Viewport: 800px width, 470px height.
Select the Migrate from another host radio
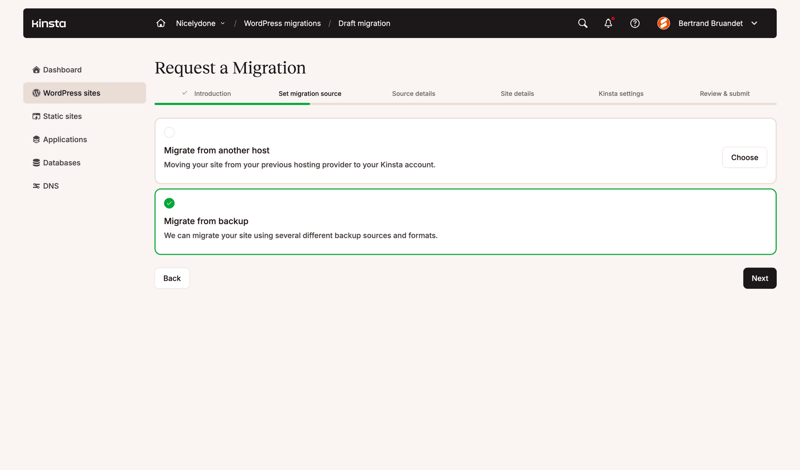169,132
